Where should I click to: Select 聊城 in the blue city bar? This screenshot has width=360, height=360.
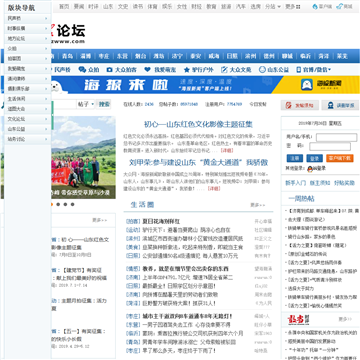click(x=287, y=56)
